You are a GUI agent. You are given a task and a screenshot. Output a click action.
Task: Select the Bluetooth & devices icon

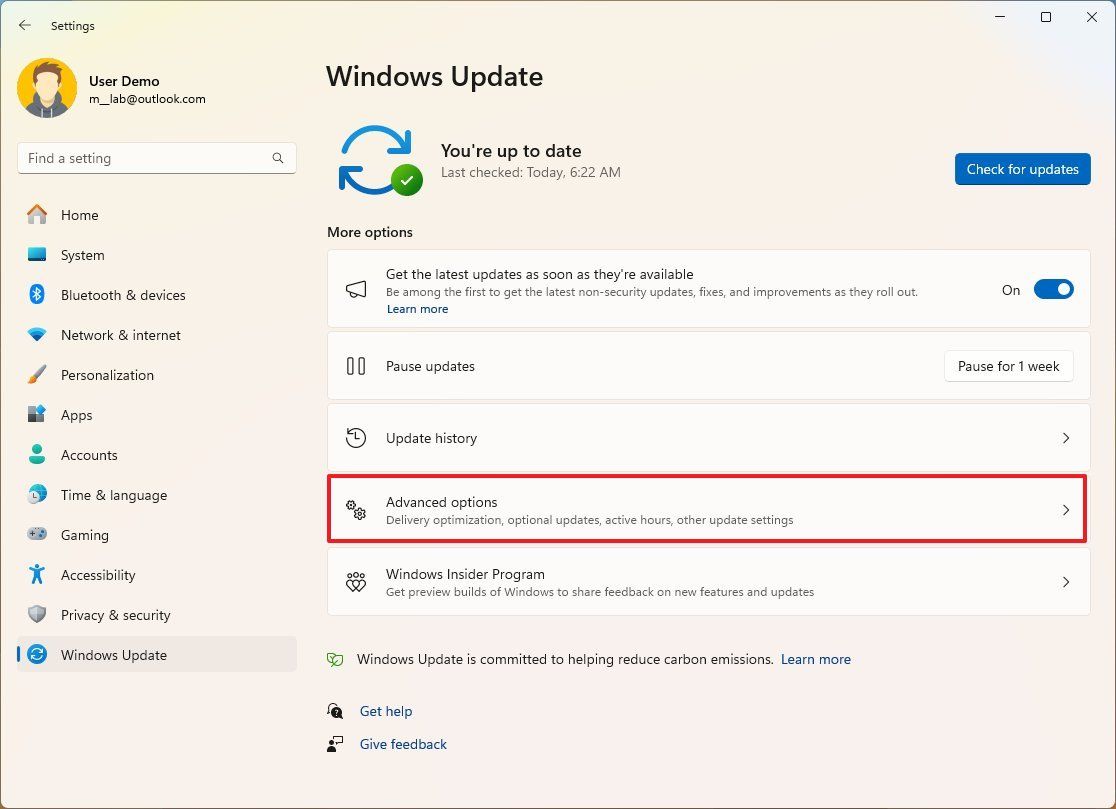[x=37, y=295]
